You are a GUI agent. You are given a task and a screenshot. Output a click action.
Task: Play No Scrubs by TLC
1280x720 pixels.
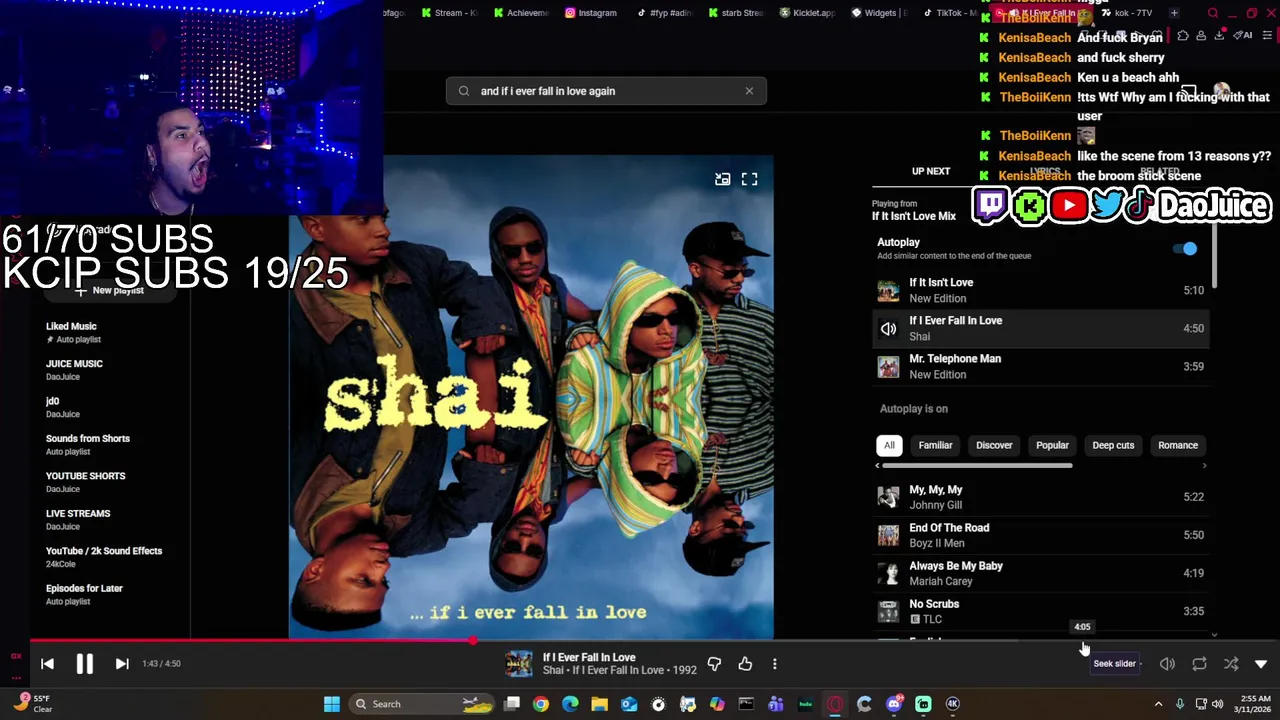1040,611
